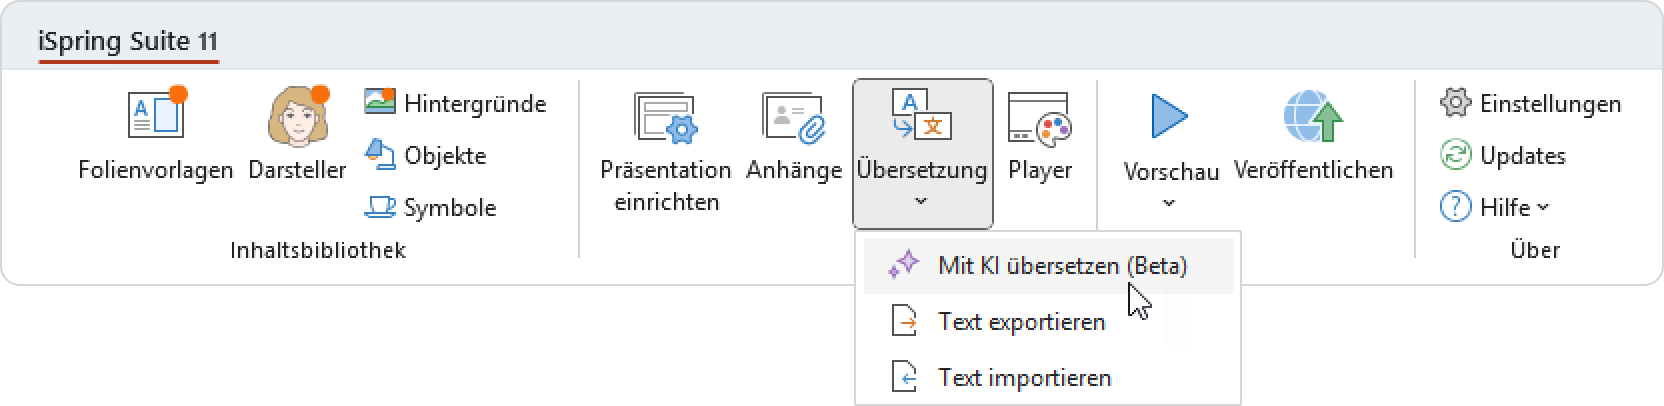Expand the Vorschau dropdown arrow
Image resolution: width=1664 pixels, height=406 pixels.
[x=1170, y=203]
